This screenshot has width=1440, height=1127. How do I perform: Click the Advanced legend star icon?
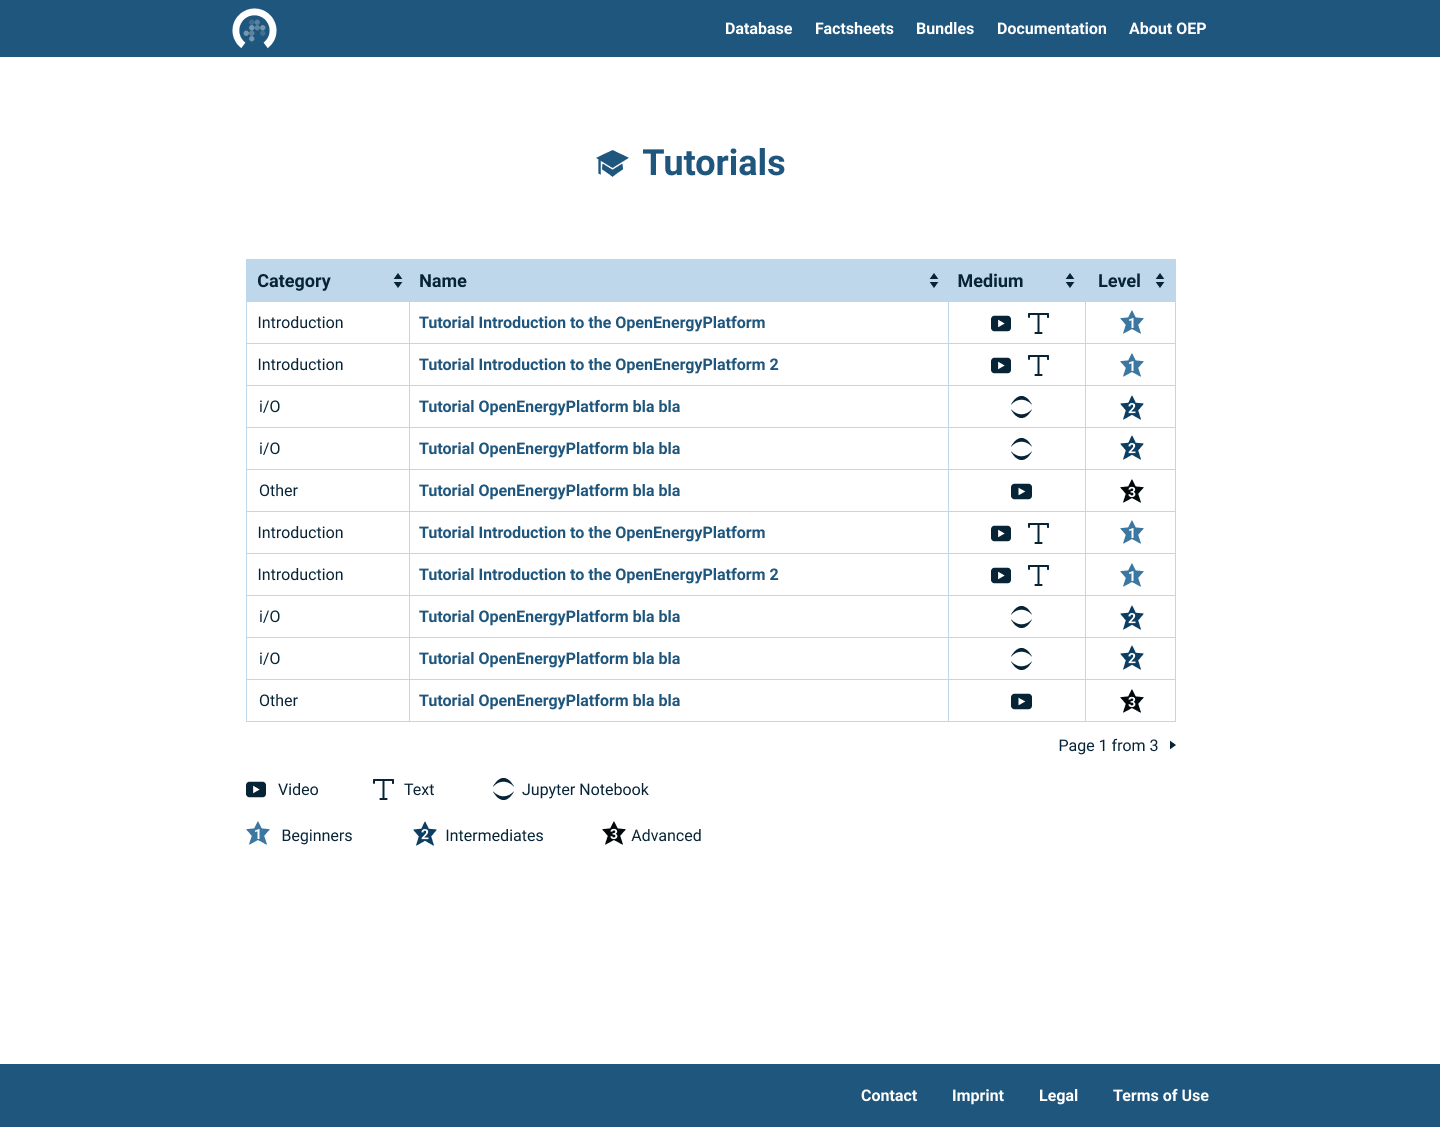click(x=614, y=834)
